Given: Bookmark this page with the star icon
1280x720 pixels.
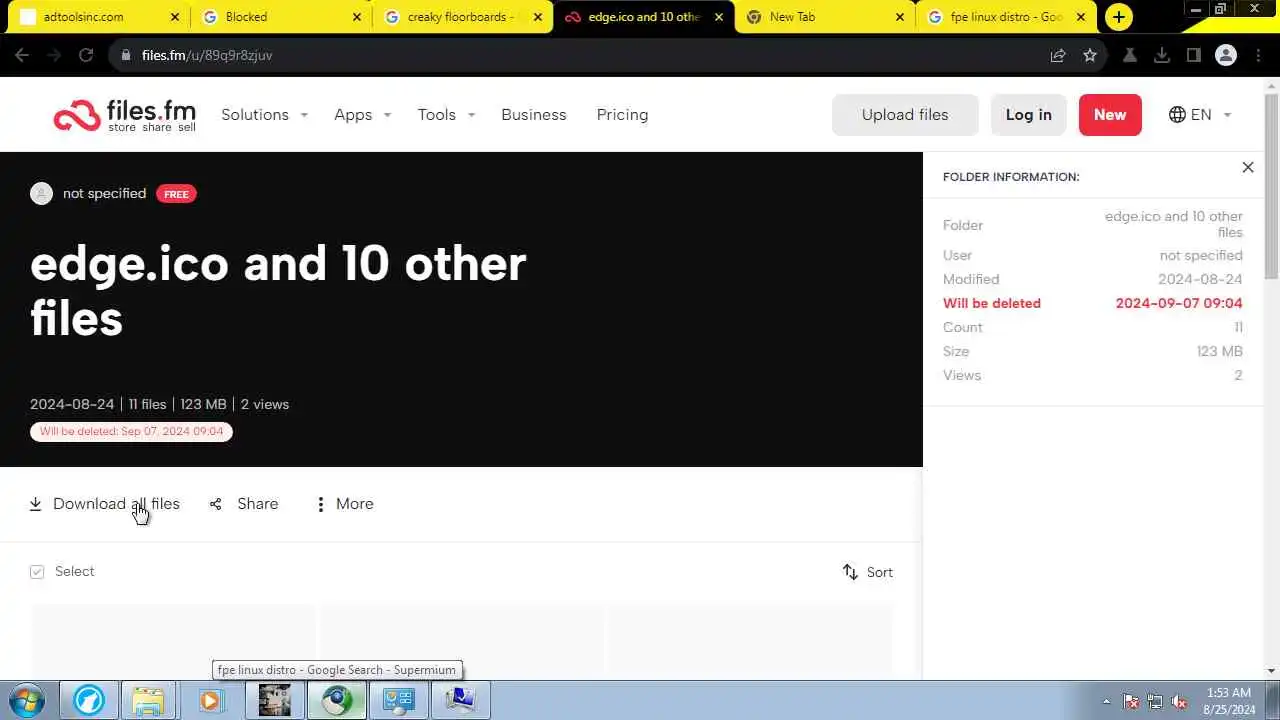Looking at the screenshot, I should pyautogui.click(x=1090, y=55).
